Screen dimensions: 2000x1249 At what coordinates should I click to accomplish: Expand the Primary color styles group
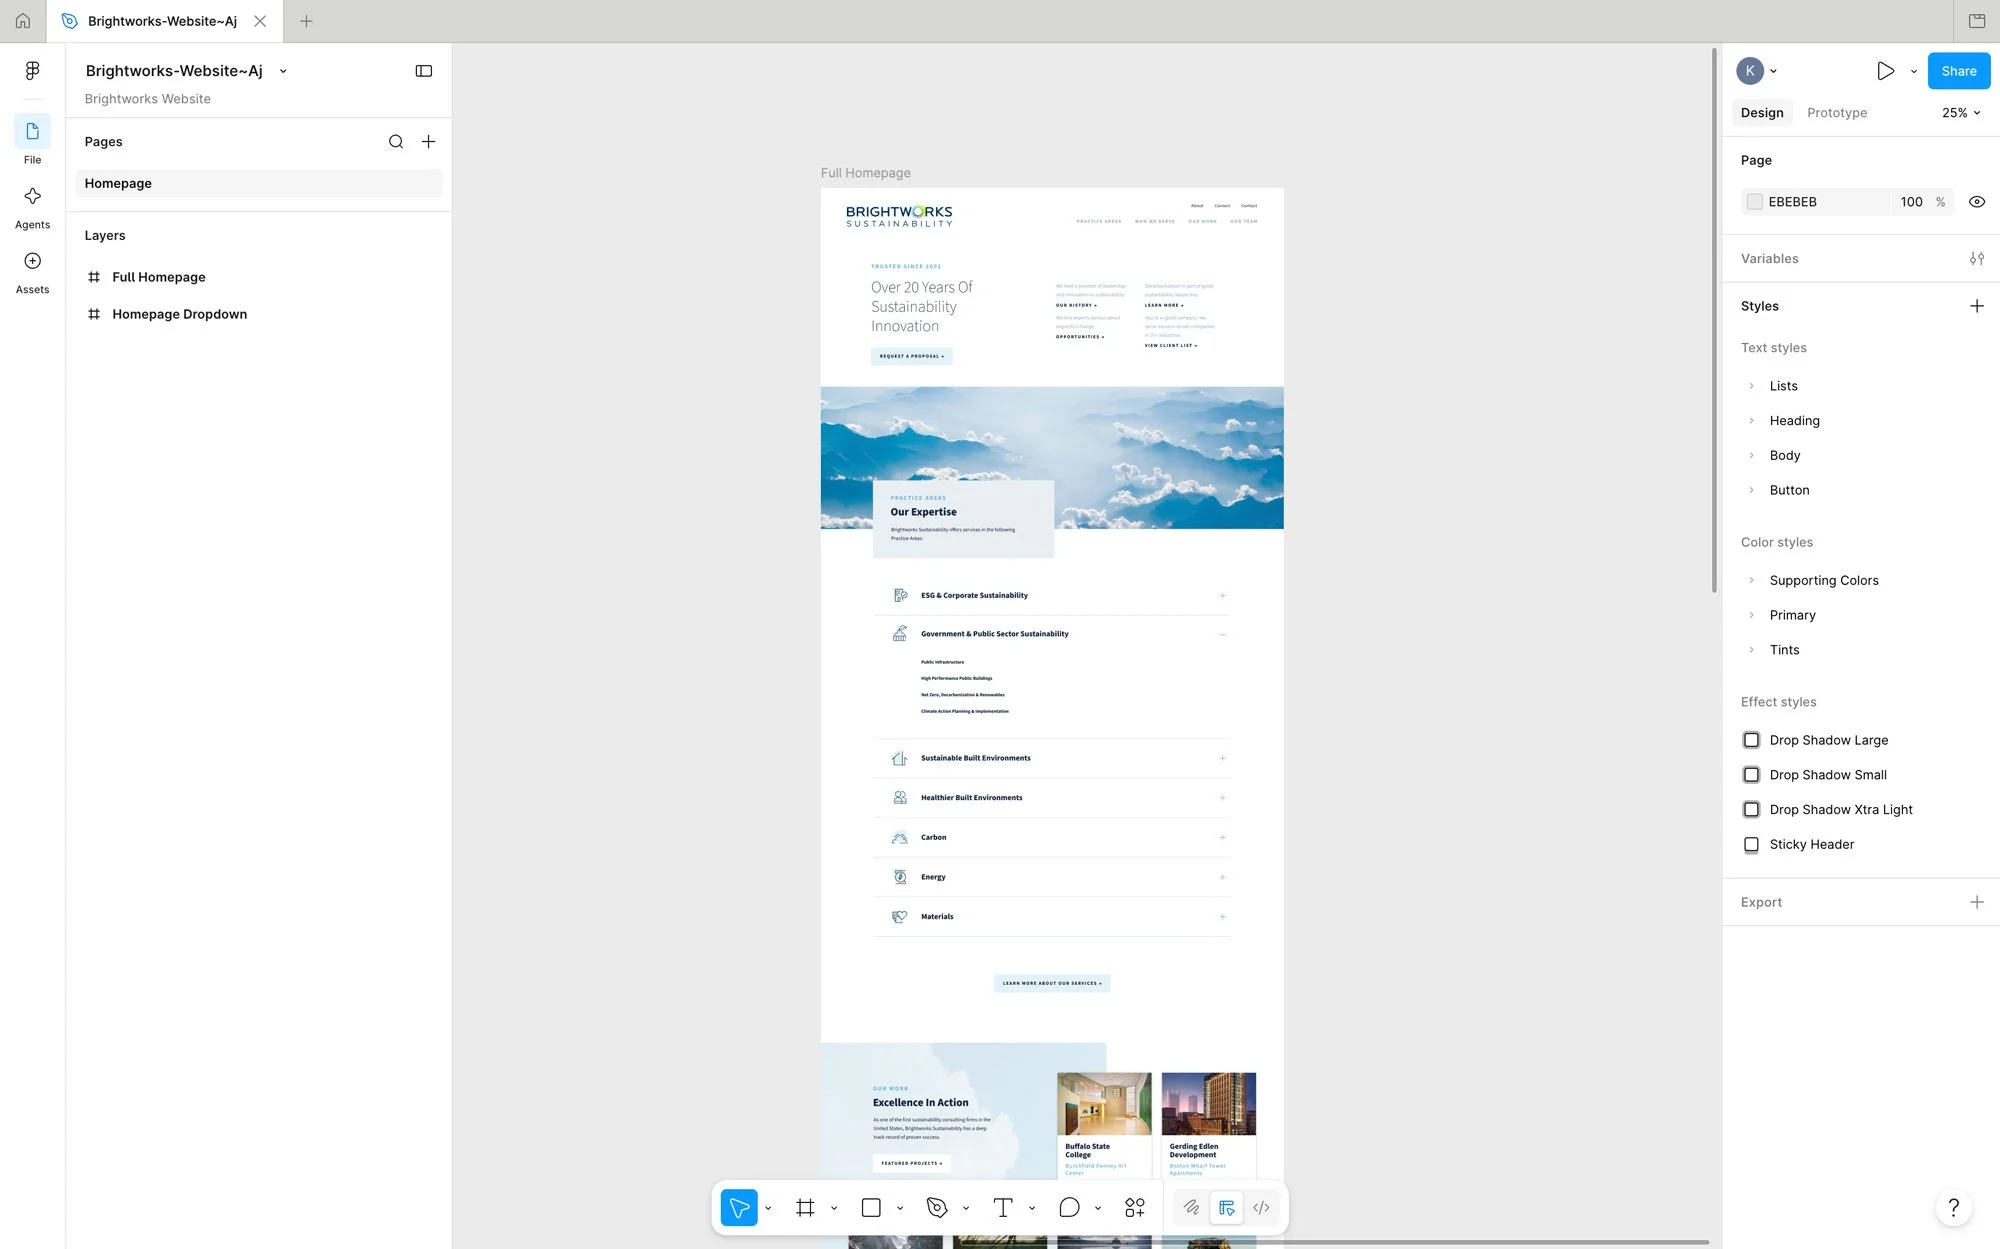pyautogui.click(x=1751, y=616)
